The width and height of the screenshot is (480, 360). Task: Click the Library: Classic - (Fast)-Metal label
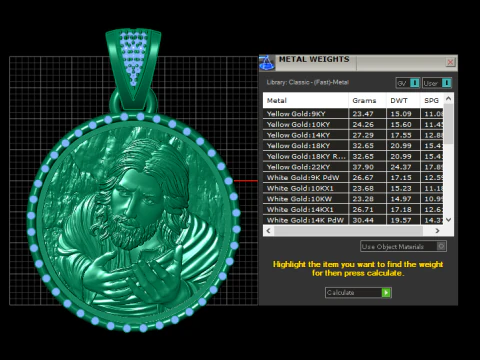pos(307,82)
